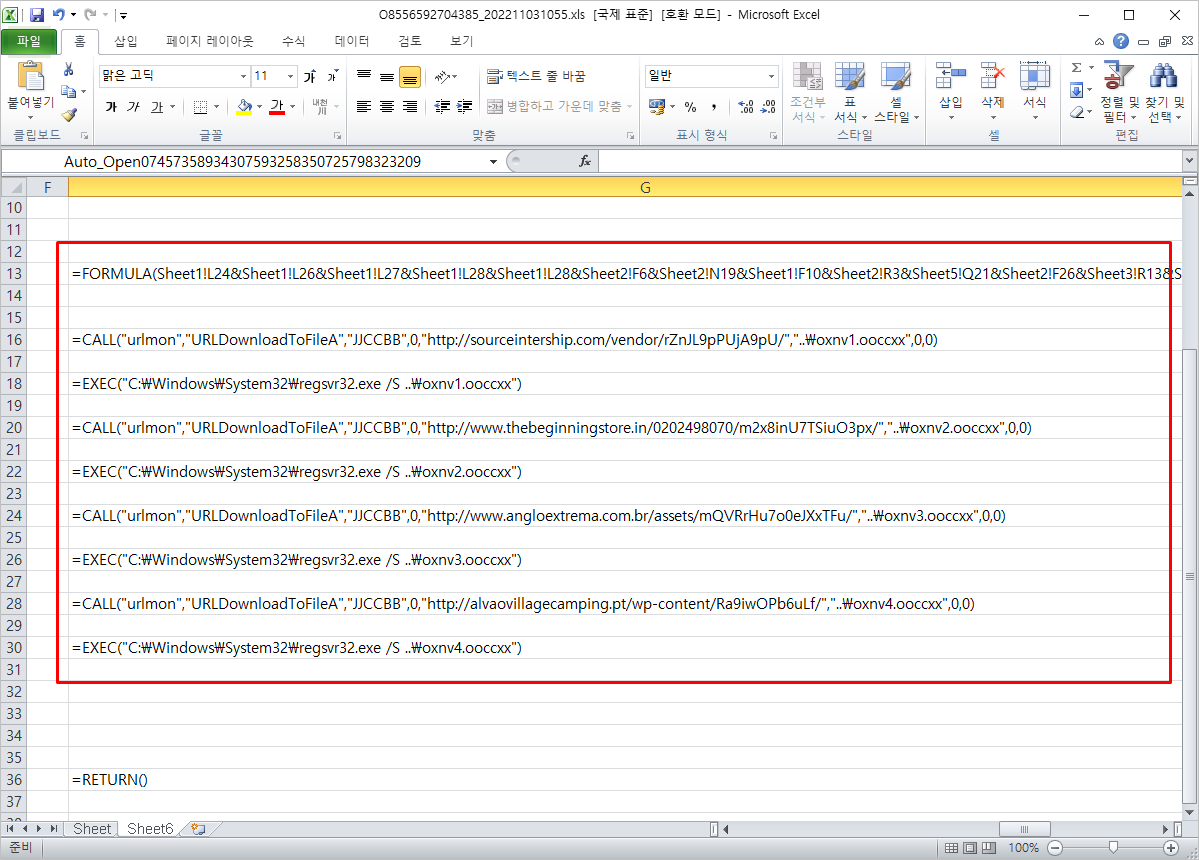
Task: Switch to the 페이지 레이아웃 tab
Action: [x=210, y=41]
